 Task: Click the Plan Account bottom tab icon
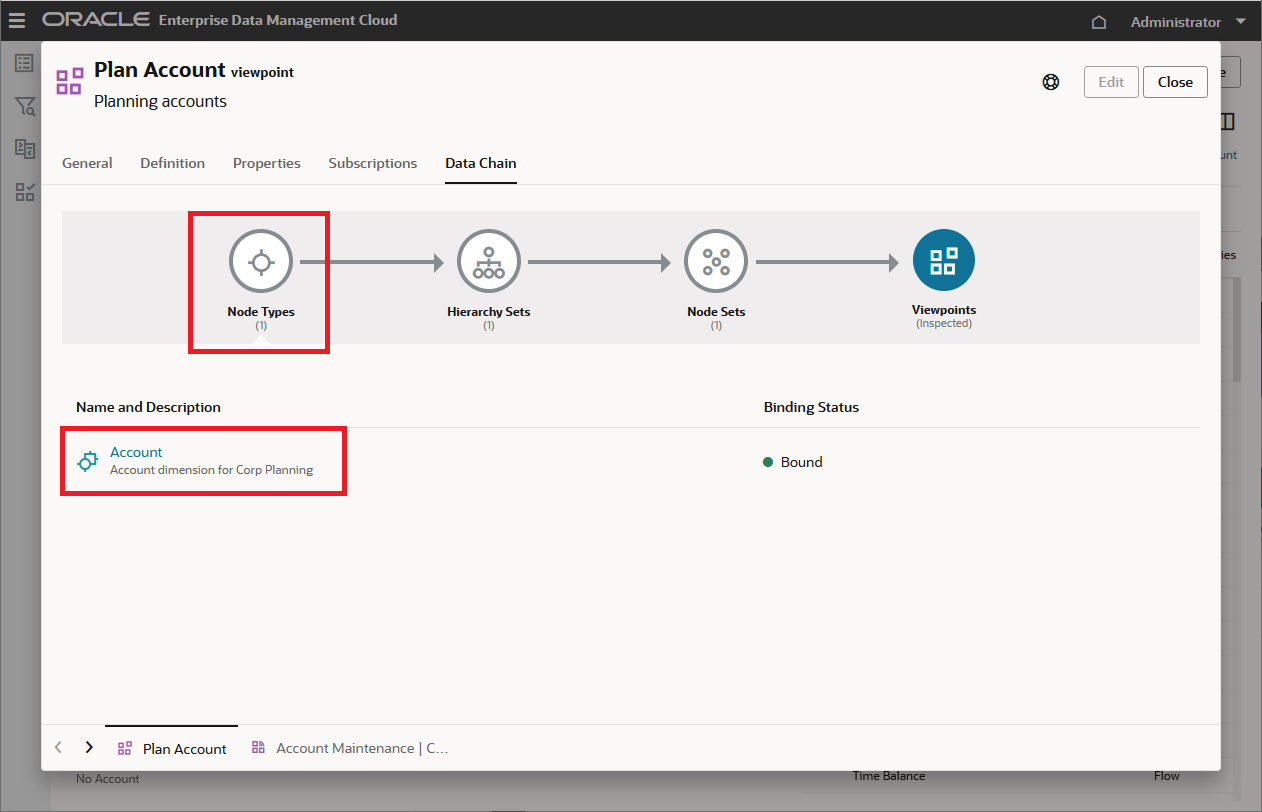point(125,748)
